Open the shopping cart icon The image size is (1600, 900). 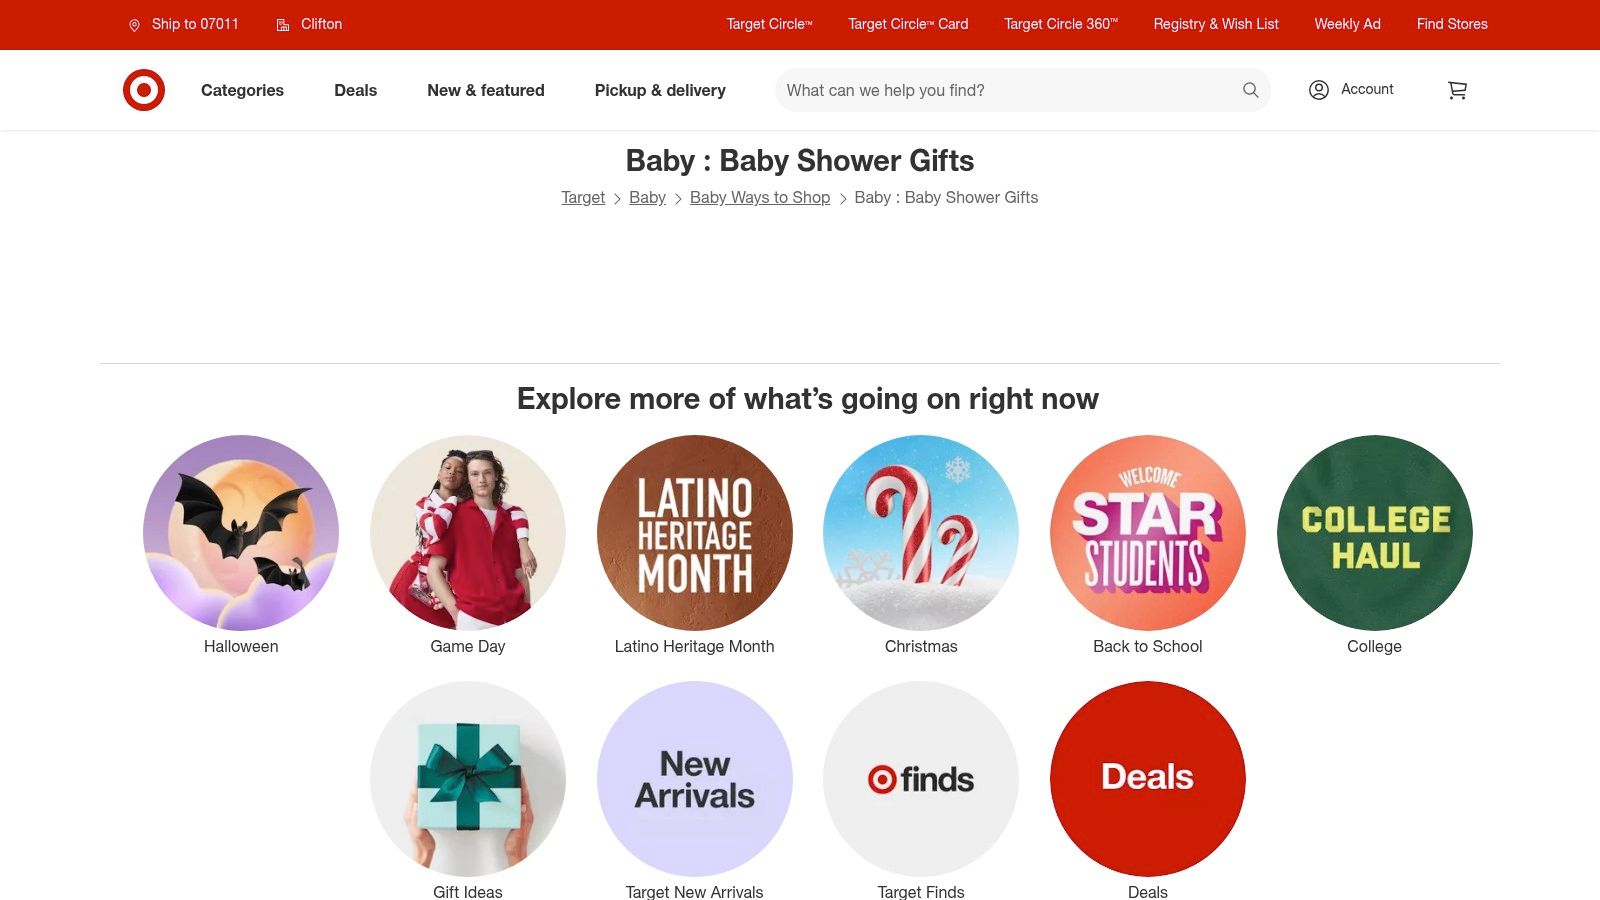(x=1457, y=90)
